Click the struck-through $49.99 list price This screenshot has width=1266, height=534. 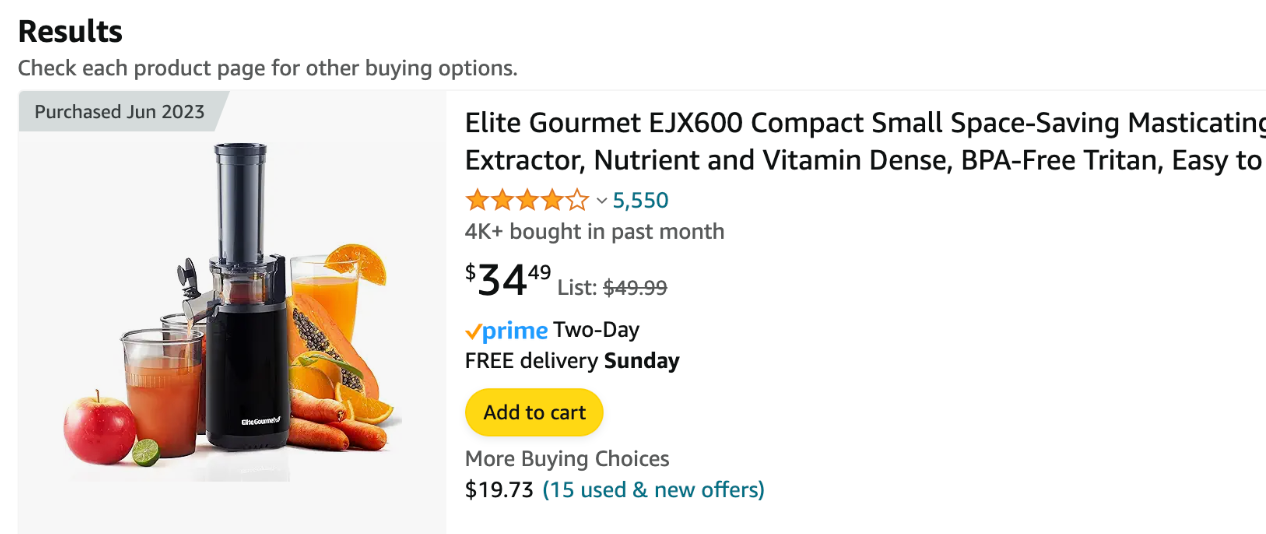point(634,288)
